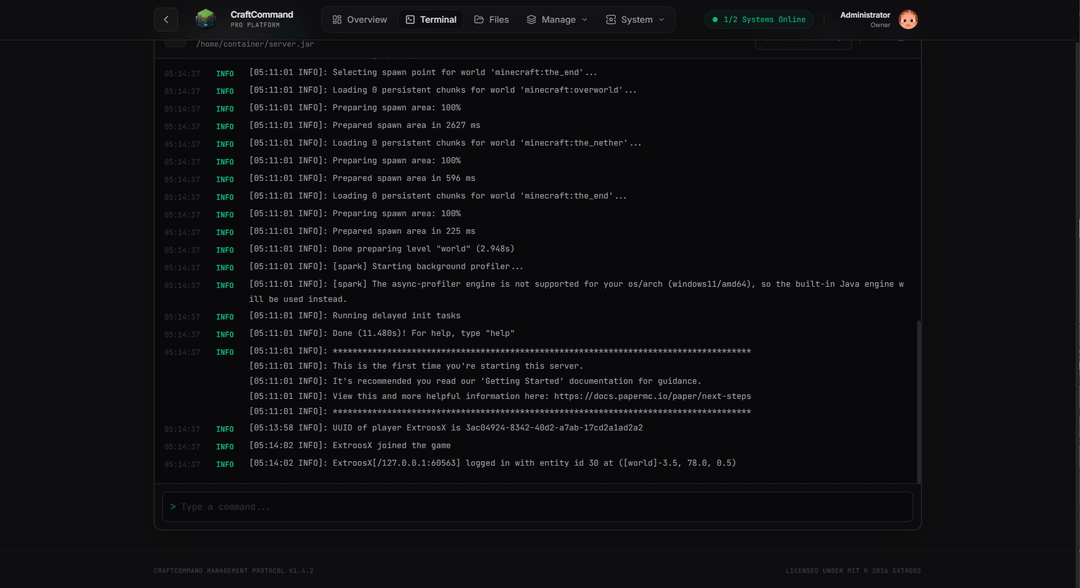Click the Overview grid icon
Image resolution: width=1080 pixels, height=588 pixels.
click(337, 20)
